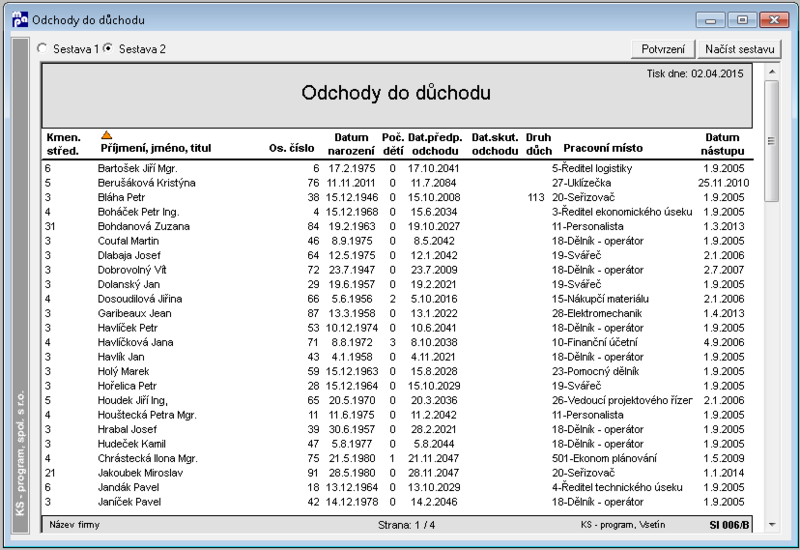
Task: Close the Odchody do důchodu window
Action: click(x=774, y=20)
